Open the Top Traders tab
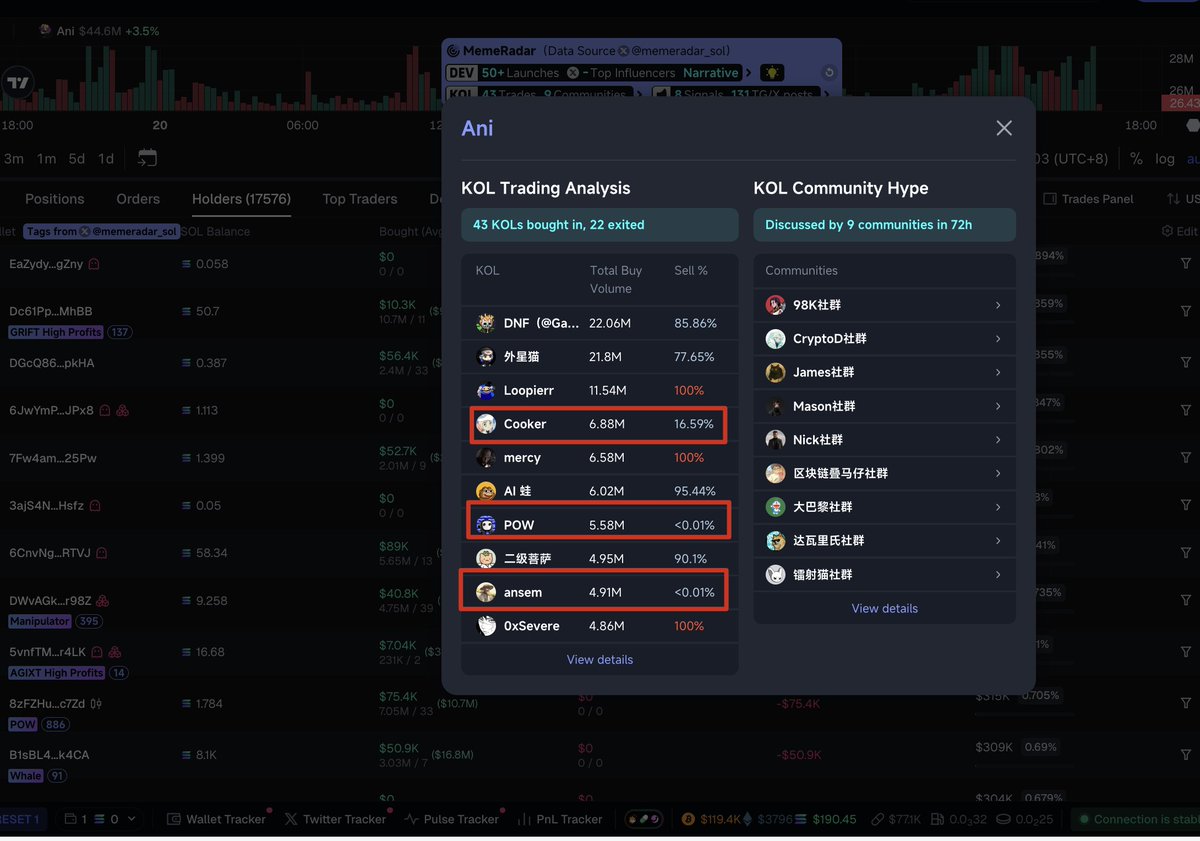The image size is (1200, 841). pyautogui.click(x=360, y=199)
